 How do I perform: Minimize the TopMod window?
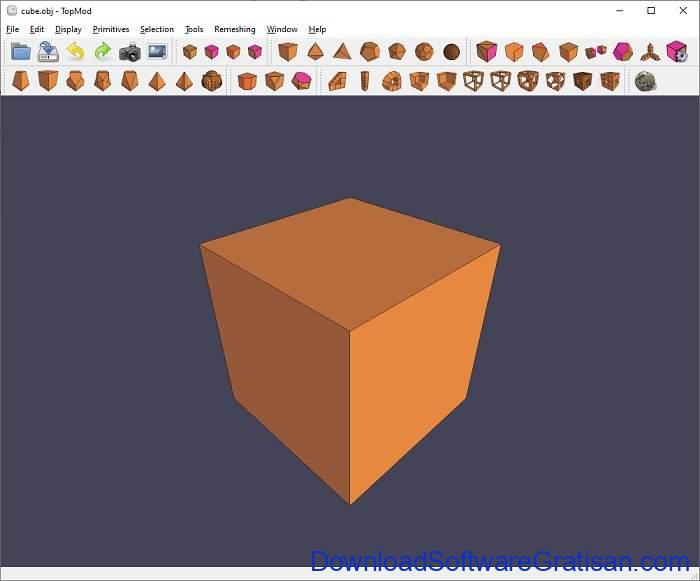(x=620, y=11)
